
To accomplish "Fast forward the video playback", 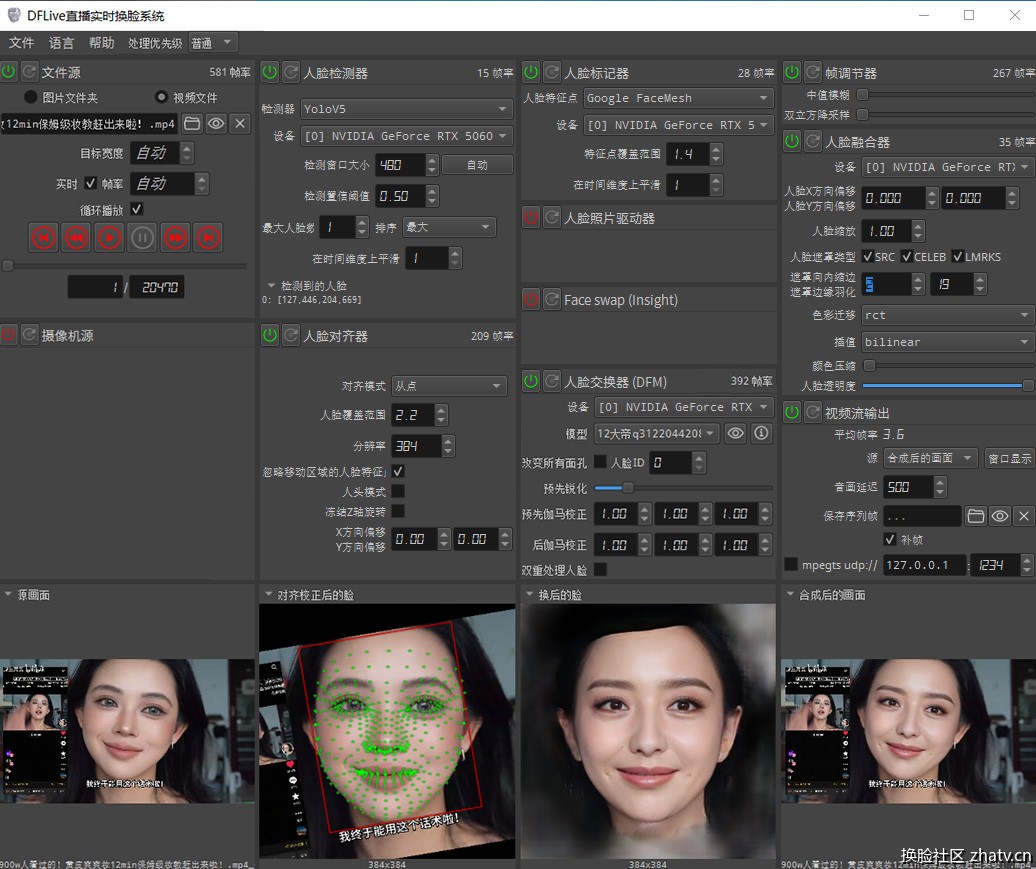I will (175, 237).
